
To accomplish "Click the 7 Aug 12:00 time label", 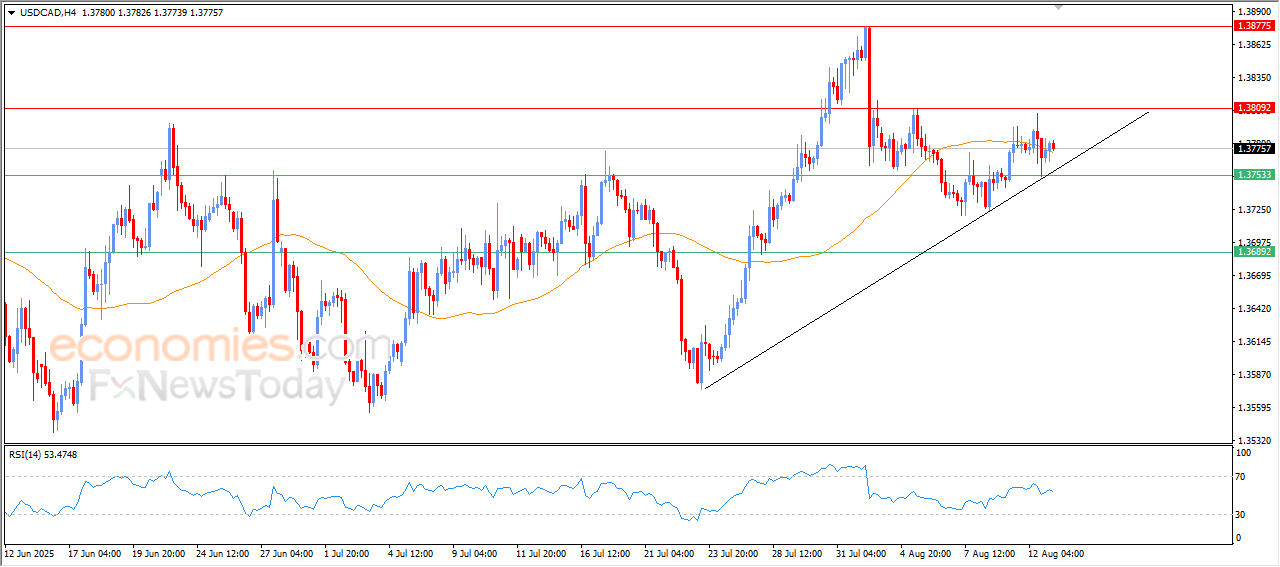I will click(989, 553).
